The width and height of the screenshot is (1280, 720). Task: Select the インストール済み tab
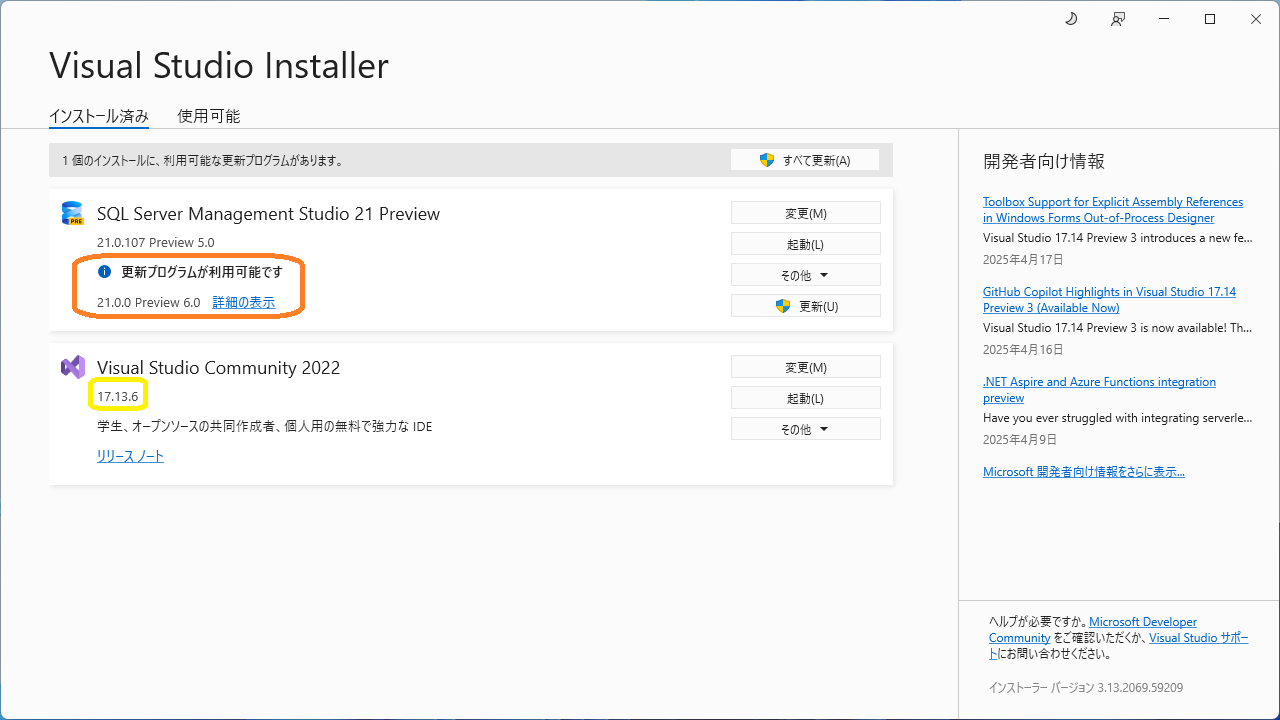99,116
